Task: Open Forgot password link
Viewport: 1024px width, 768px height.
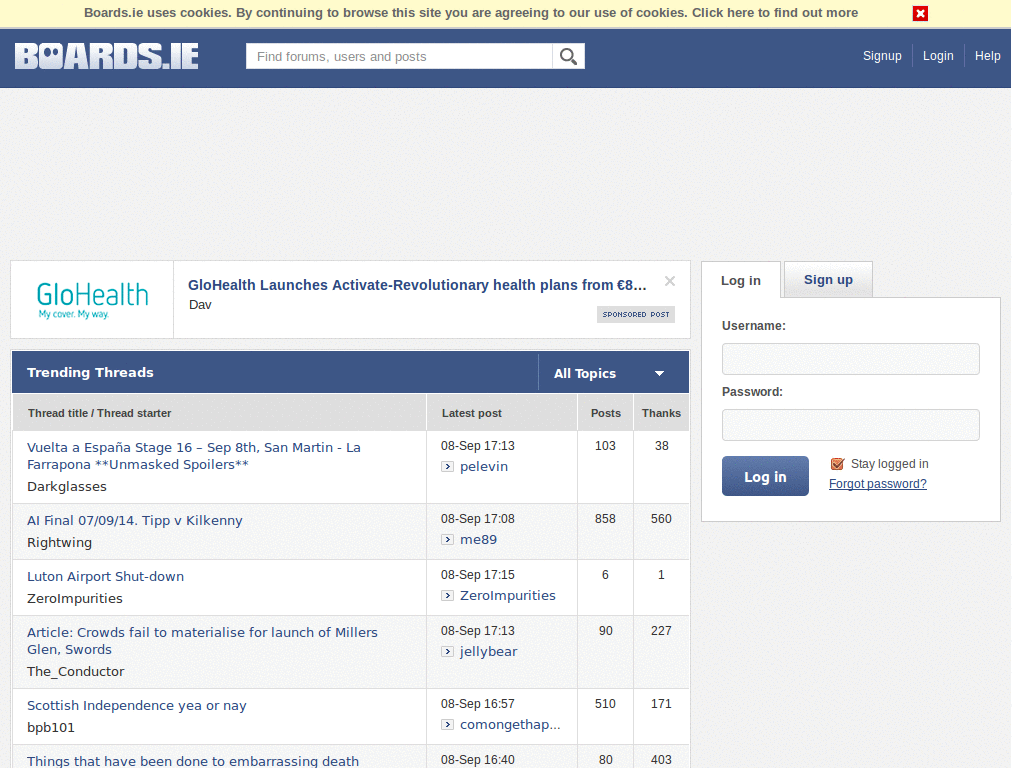Action: (878, 484)
